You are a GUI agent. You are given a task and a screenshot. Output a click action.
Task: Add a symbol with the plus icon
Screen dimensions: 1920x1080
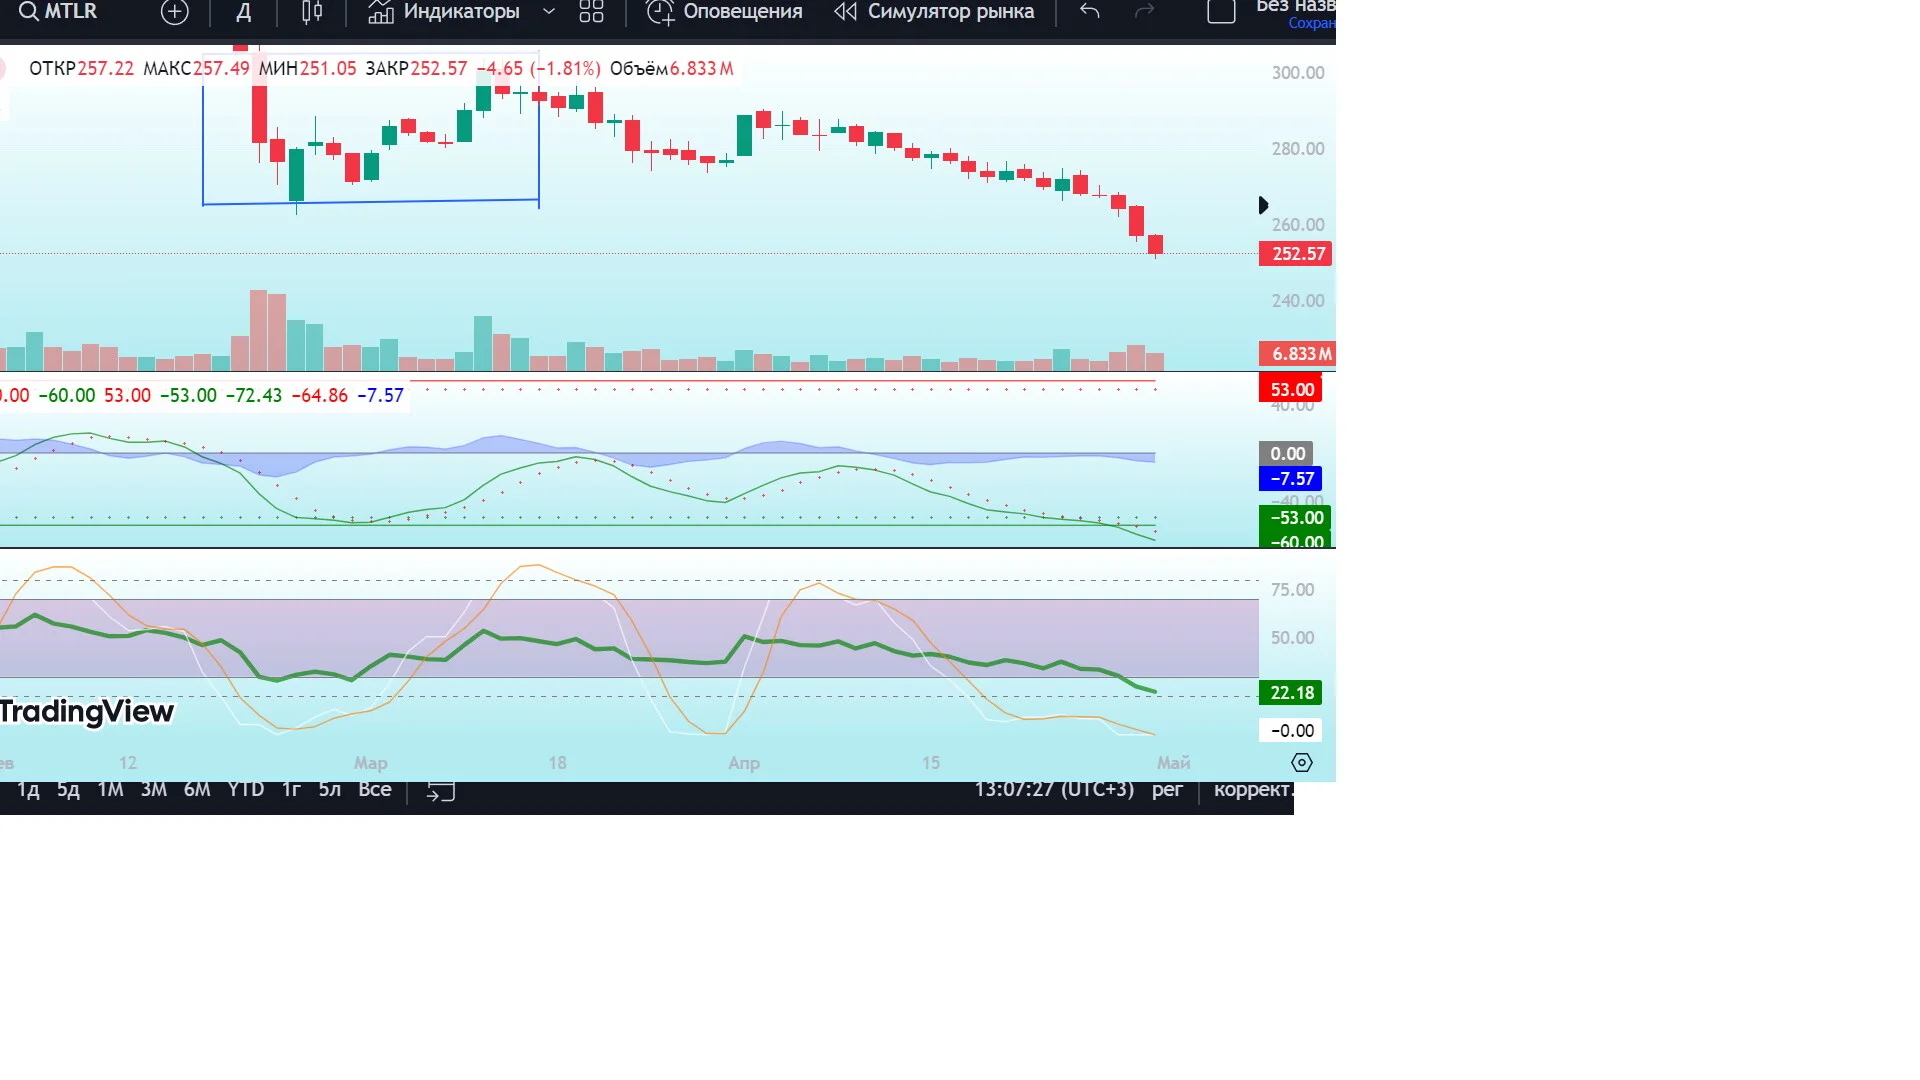[175, 12]
